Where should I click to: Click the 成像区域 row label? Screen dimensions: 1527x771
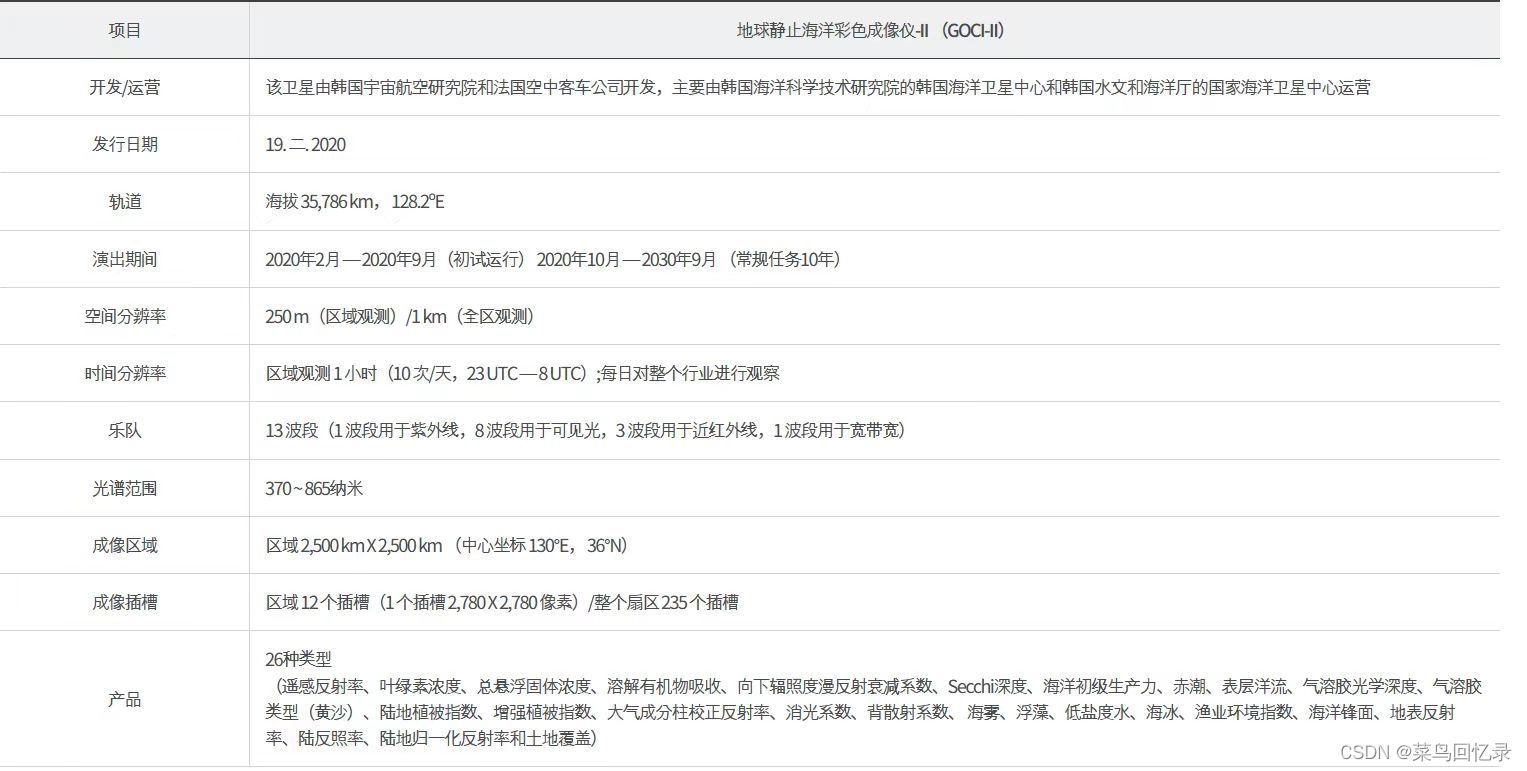pyautogui.click(x=125, y=545)
